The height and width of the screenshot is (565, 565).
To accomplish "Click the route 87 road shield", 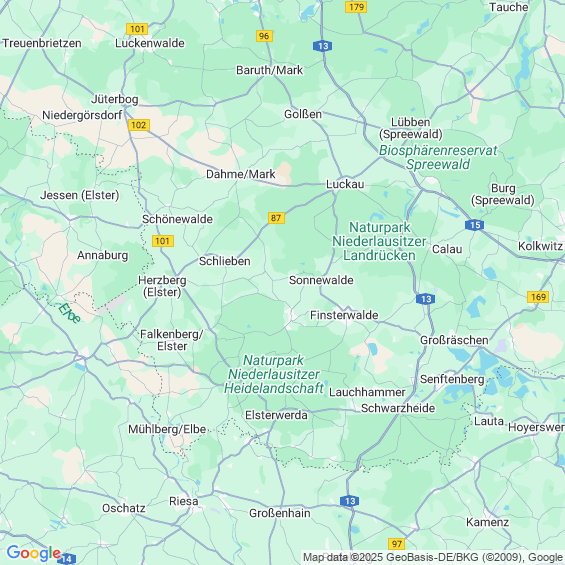I will point(276,218).
